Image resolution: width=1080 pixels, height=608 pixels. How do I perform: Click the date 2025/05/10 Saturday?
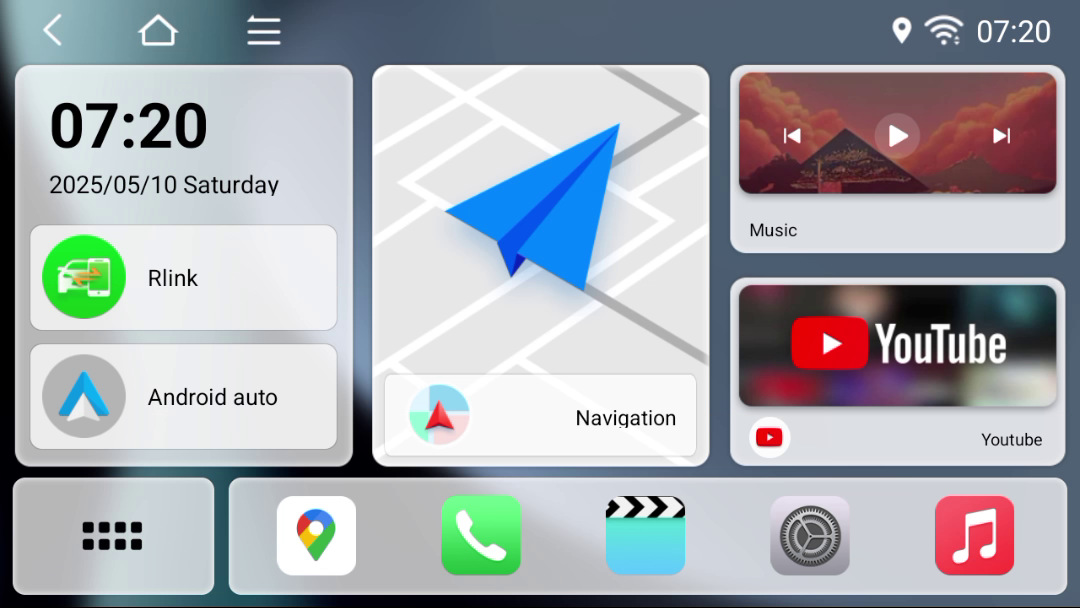tap(164, 185)
